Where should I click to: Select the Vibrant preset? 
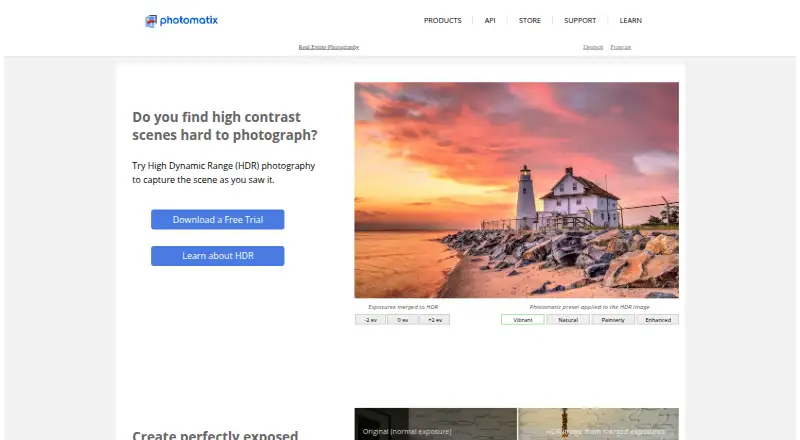pyautogui.click(x=522, y=320)
